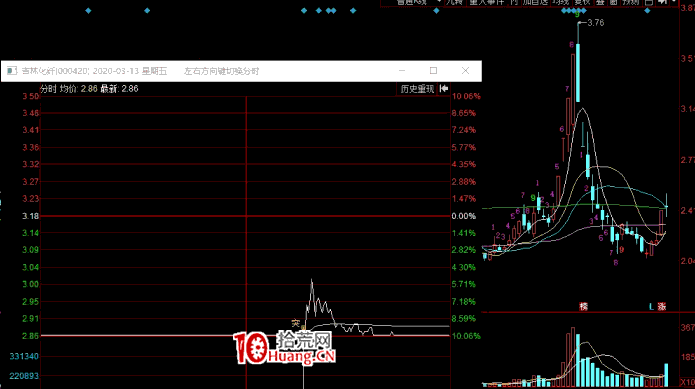Click the 0.00% percent axis label

(x=464, y=216)
